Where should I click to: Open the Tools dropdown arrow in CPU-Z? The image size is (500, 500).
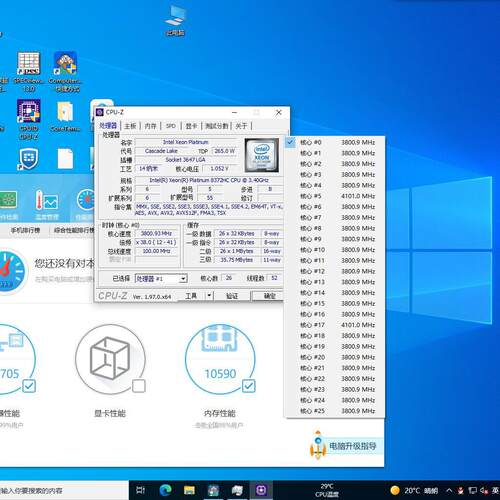(209, 295)
